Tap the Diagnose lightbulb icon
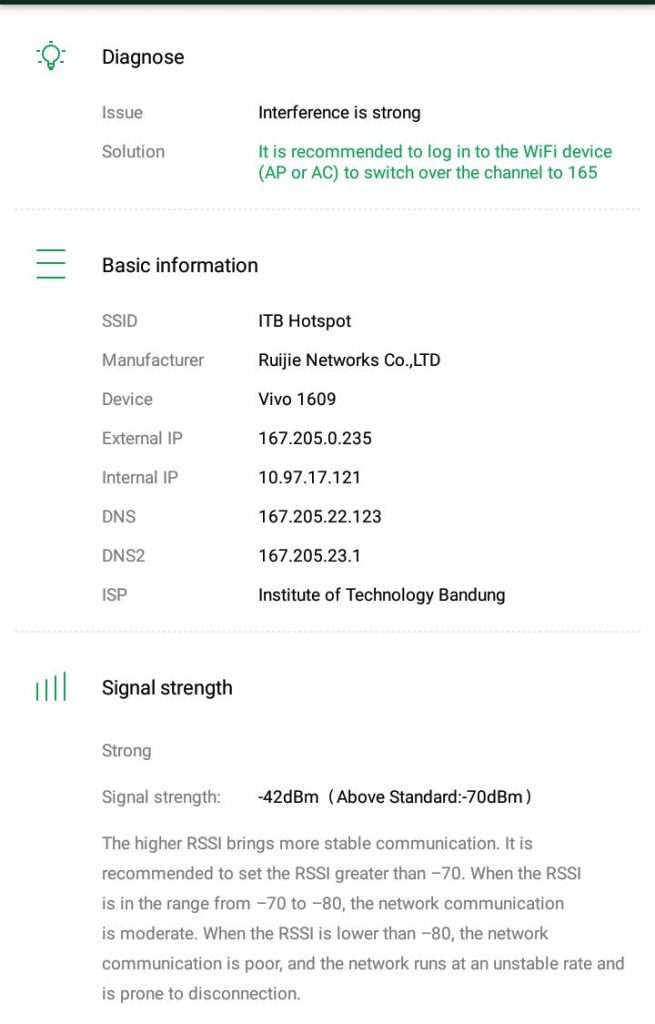 click(x=50, y=57)
